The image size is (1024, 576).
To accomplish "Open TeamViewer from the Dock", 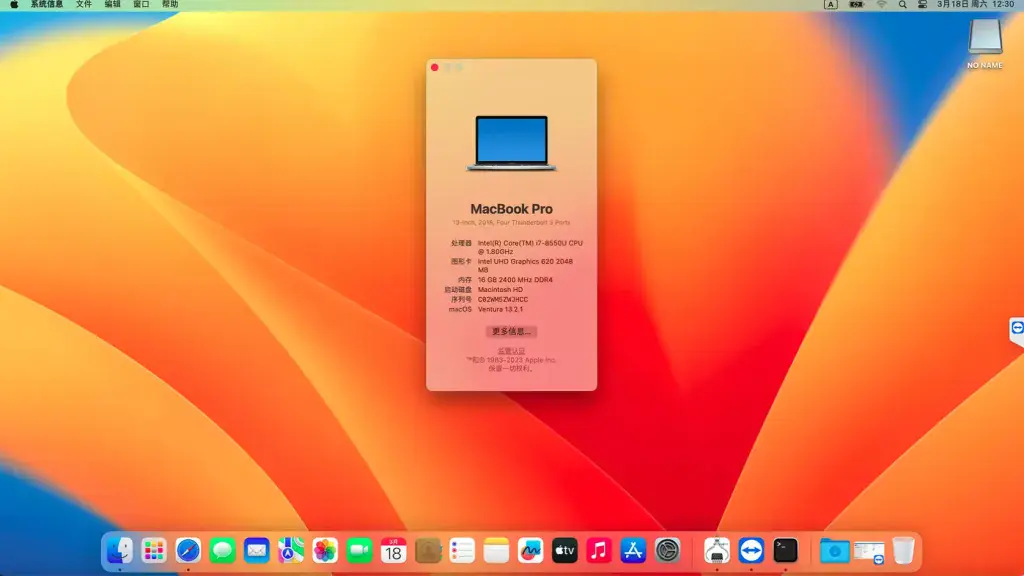I will [x=751, y=551].
